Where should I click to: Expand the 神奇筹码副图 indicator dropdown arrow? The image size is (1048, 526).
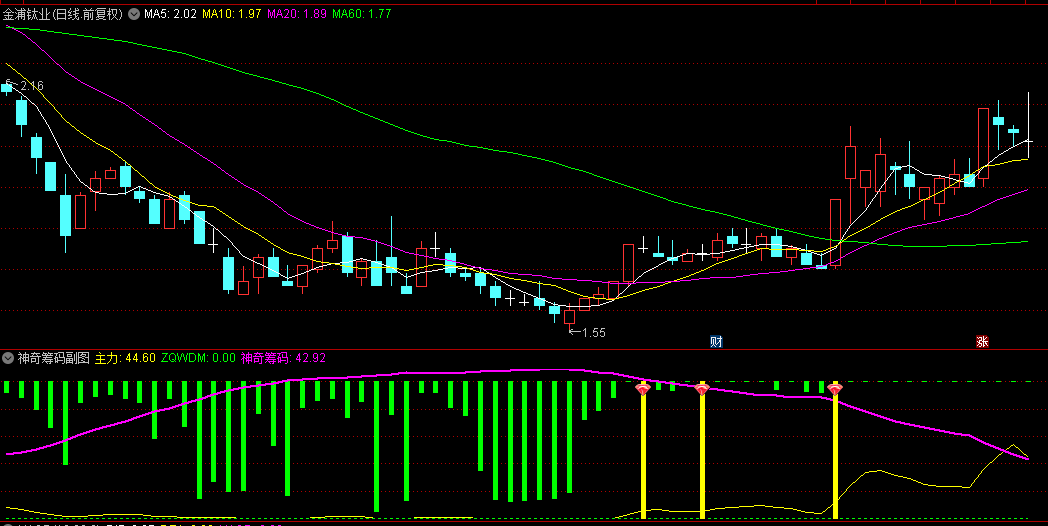[x=8, y=358]
